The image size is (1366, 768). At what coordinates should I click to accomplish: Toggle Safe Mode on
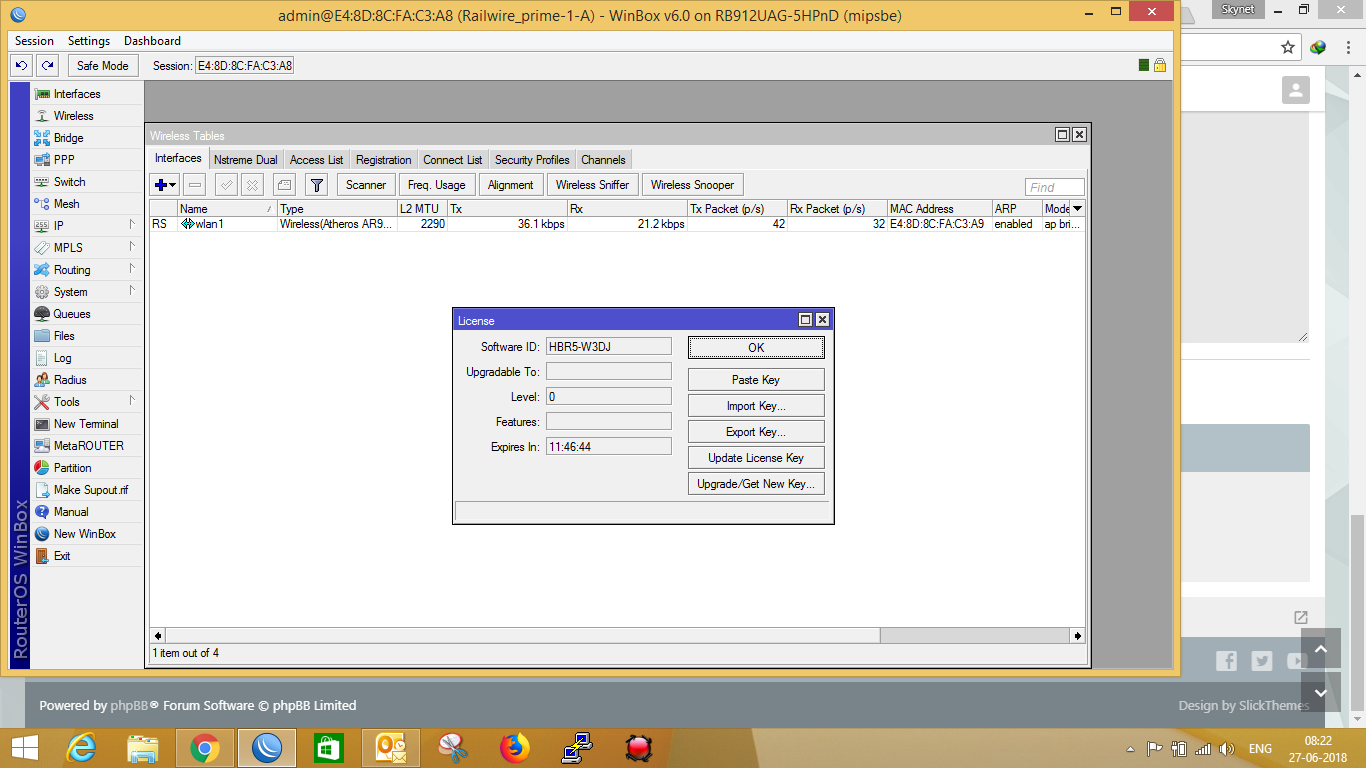(x=103, y=65)
